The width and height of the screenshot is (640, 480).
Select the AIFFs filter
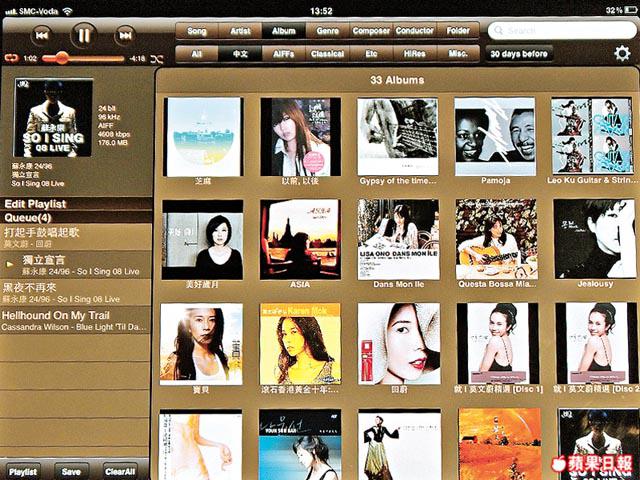tap(284, 54)
